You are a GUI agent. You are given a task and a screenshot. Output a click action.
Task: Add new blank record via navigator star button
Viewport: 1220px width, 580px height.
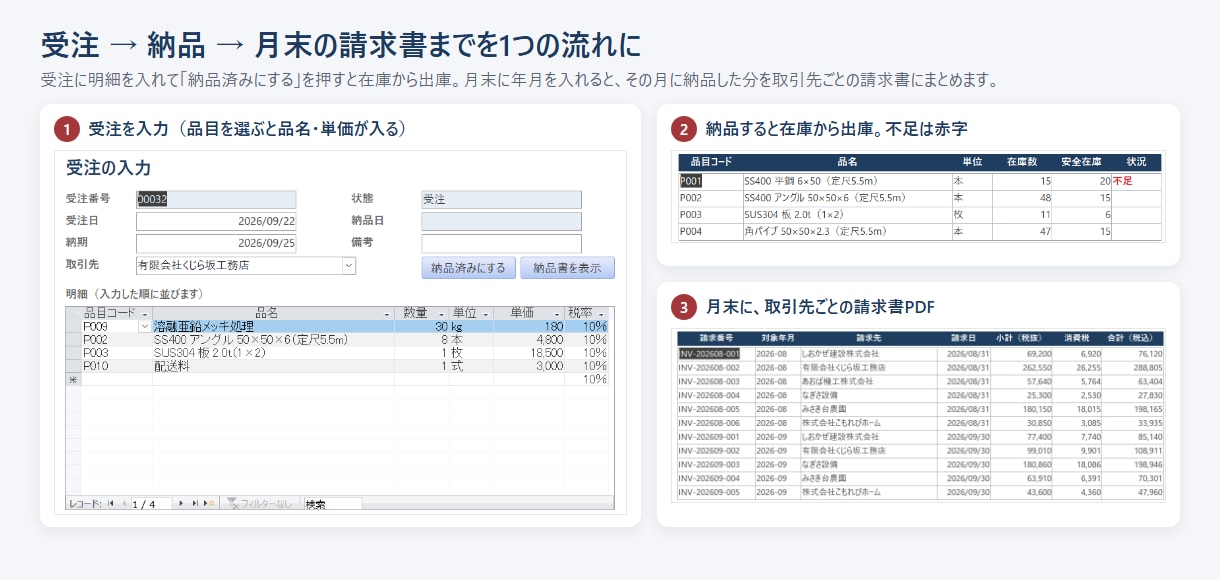209,504
